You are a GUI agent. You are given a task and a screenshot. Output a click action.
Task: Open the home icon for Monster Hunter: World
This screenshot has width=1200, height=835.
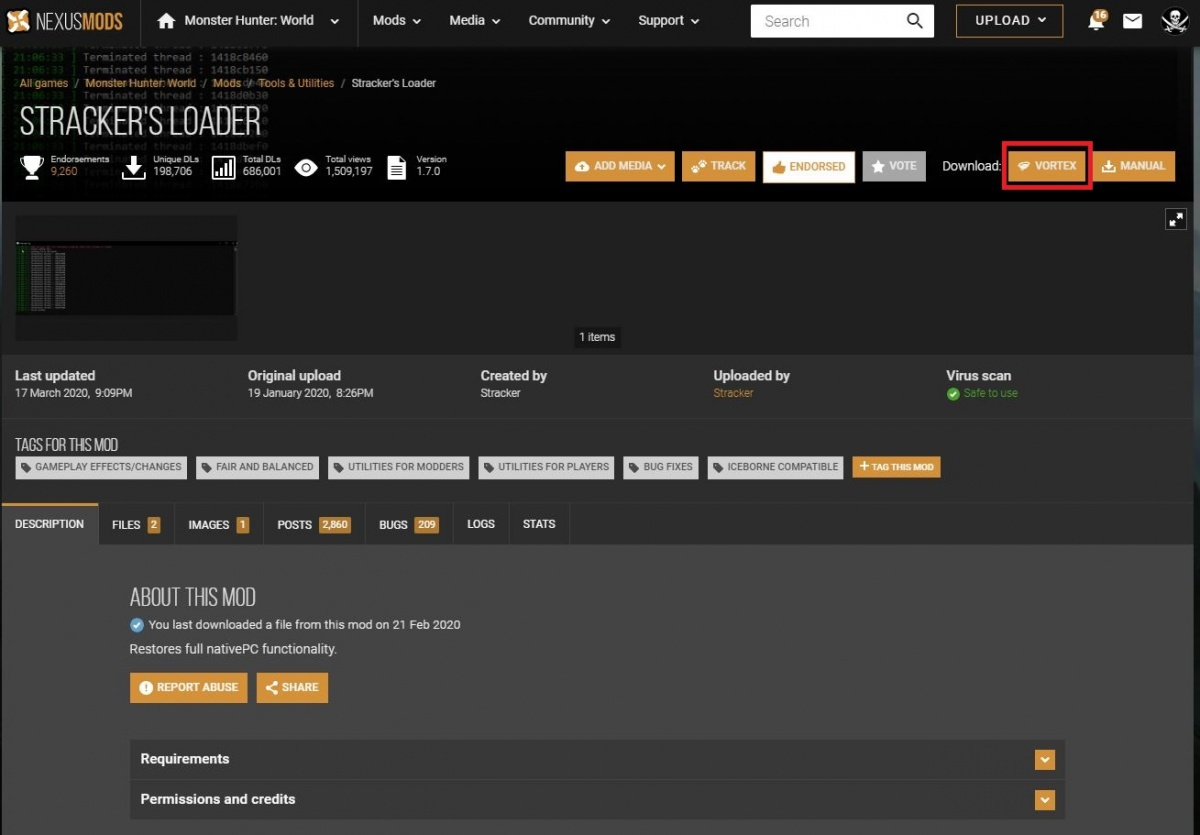[x=166, y=21]
